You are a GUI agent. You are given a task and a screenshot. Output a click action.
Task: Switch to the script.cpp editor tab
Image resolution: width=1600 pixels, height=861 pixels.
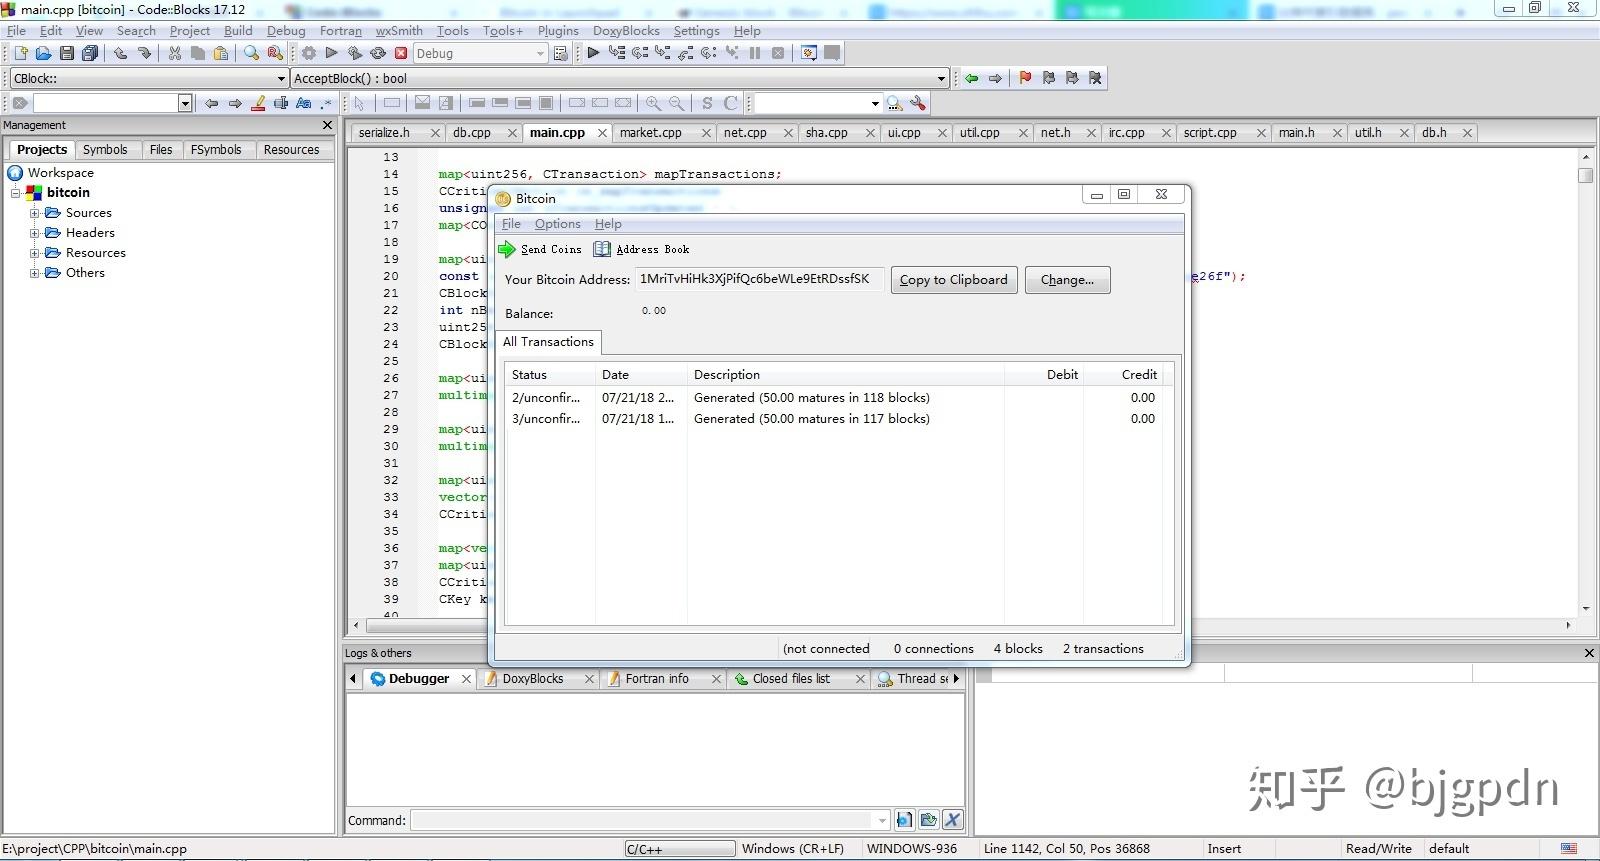pos(1210,132)
